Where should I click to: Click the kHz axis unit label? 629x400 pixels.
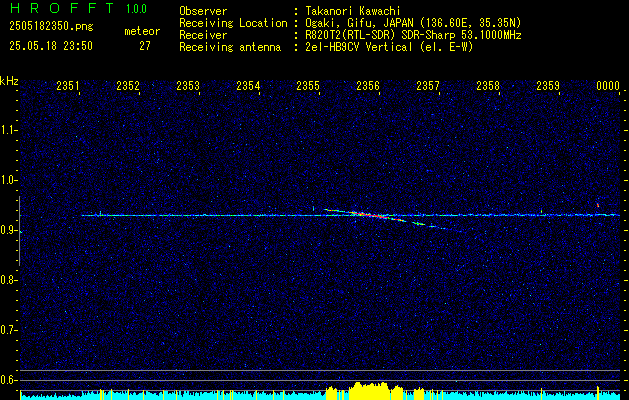[9, 81]
